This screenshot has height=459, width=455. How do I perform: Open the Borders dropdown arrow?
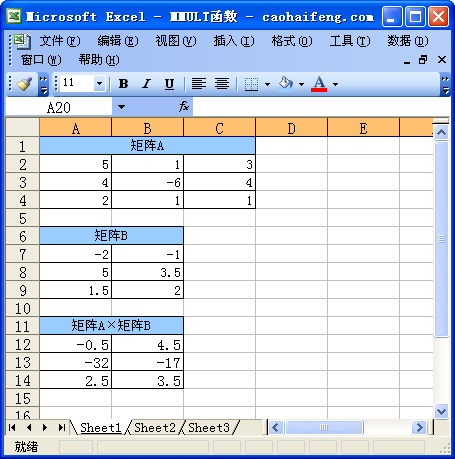[x=267, y=84]
